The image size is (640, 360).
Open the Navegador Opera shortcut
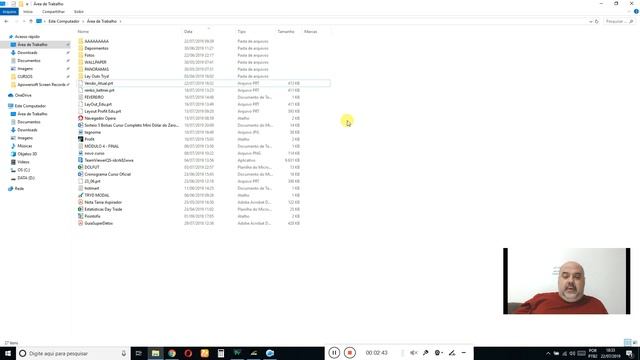(100, 118)
